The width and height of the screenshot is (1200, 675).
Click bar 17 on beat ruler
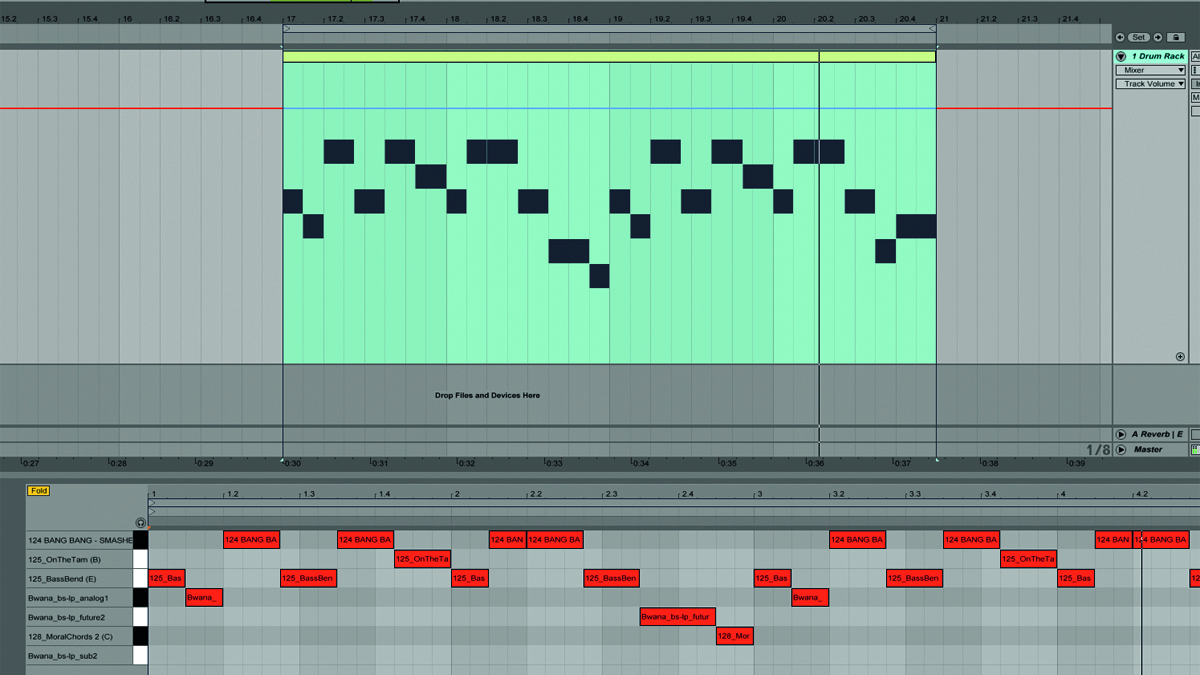click(x=290, y=19)
